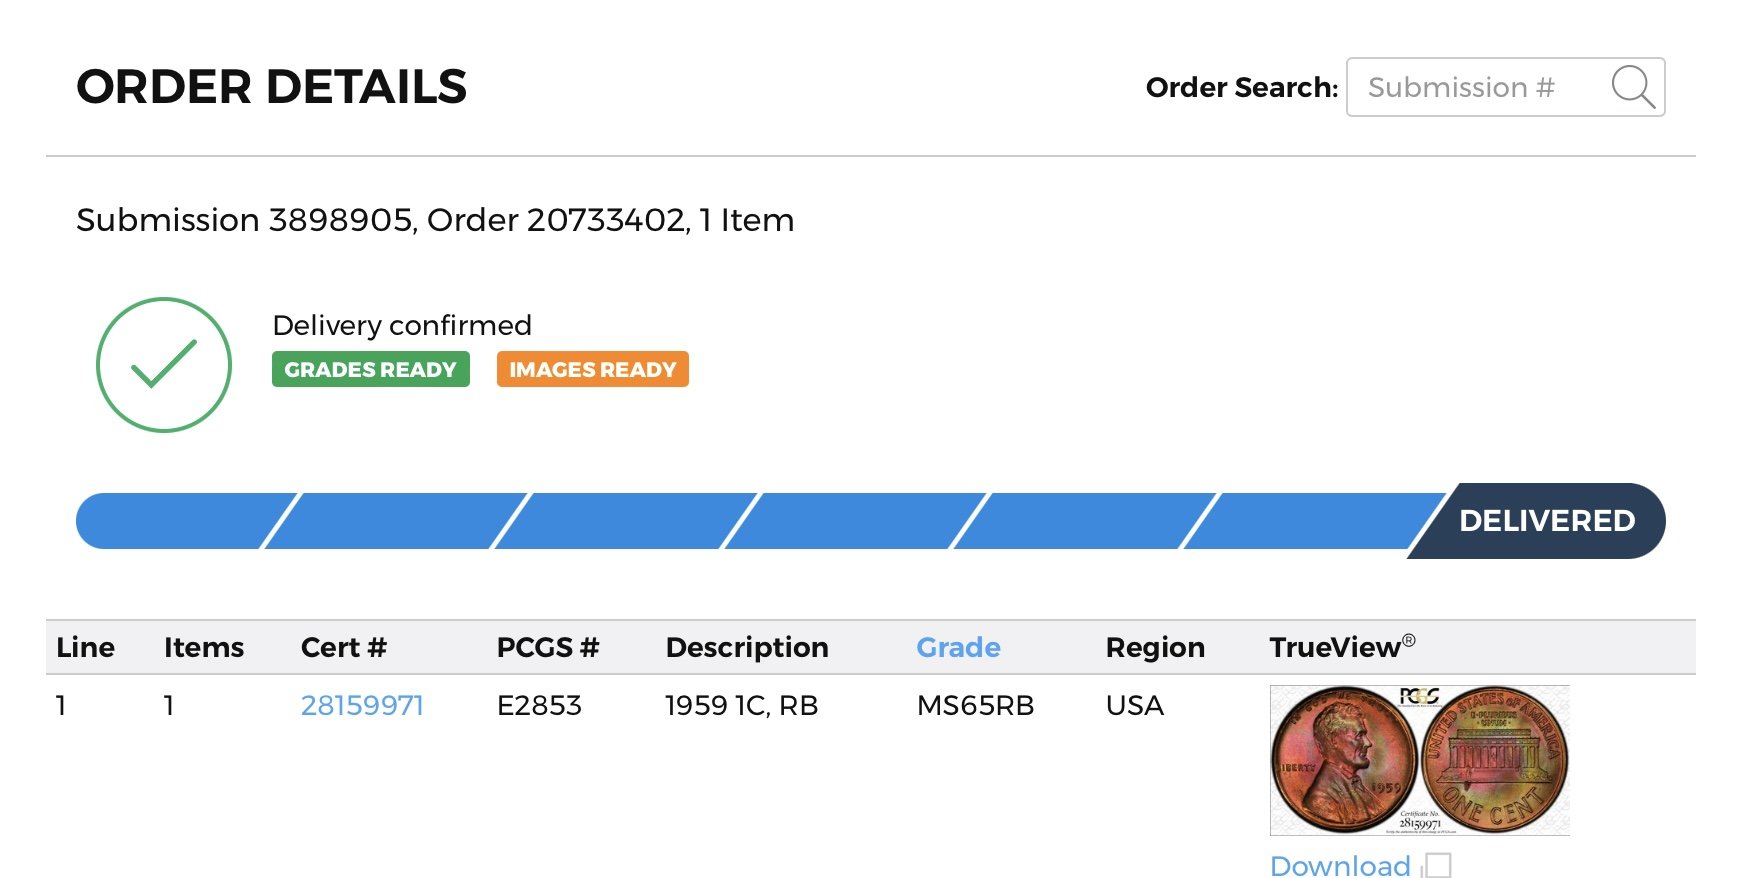This screenshot has width=1756, height=878.
Task: Click the Region column header
Action: coord(1155,647)
